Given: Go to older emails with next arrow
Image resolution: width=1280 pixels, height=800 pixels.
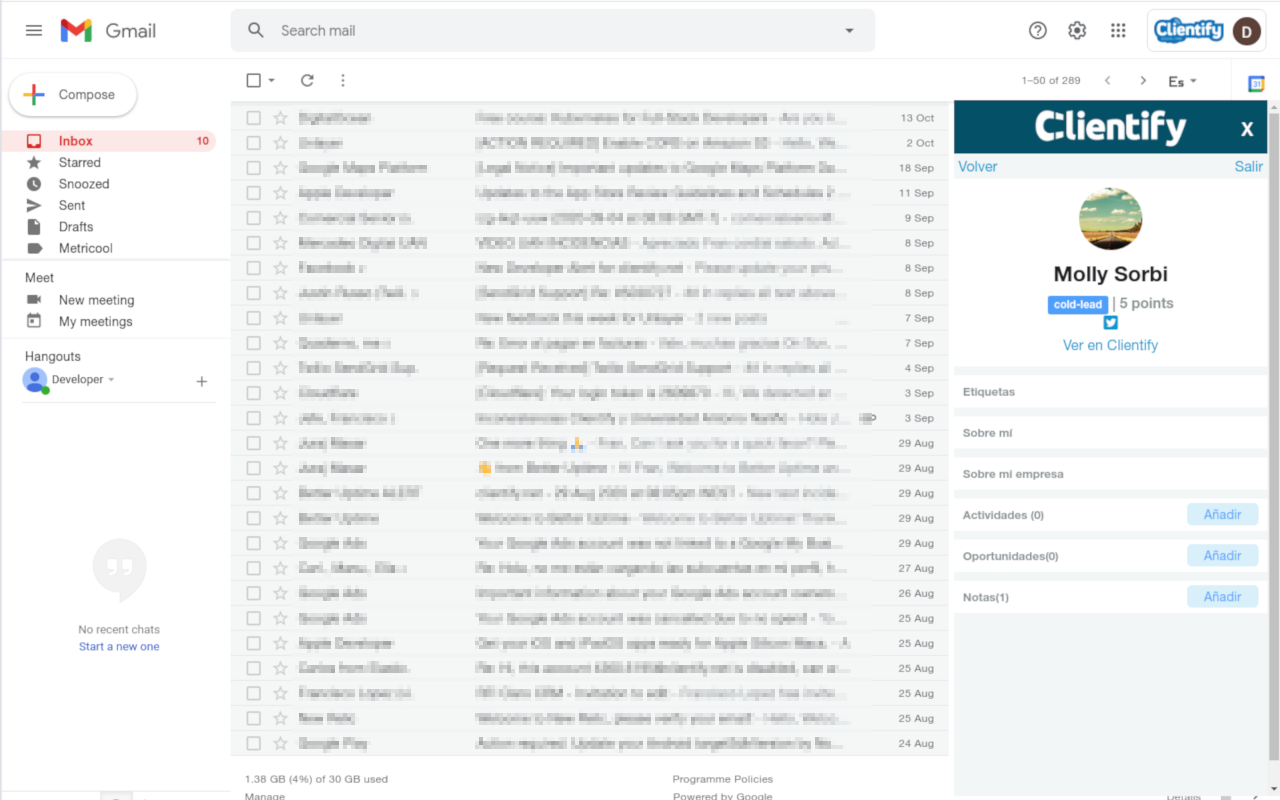Looking at the screenshot, I should coord(1143,81).
